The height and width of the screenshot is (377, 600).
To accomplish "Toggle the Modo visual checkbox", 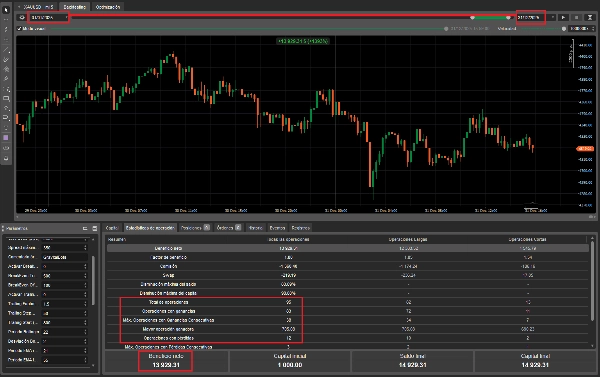I will [x=19, y=29].
